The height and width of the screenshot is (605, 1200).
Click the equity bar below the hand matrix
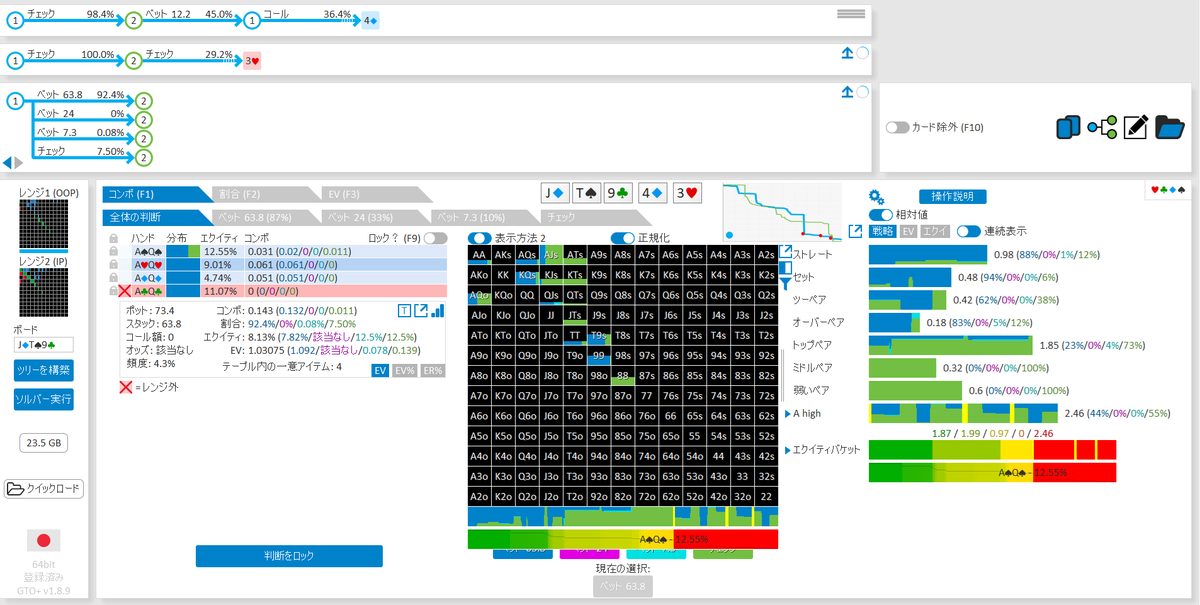tap(622, 538)
